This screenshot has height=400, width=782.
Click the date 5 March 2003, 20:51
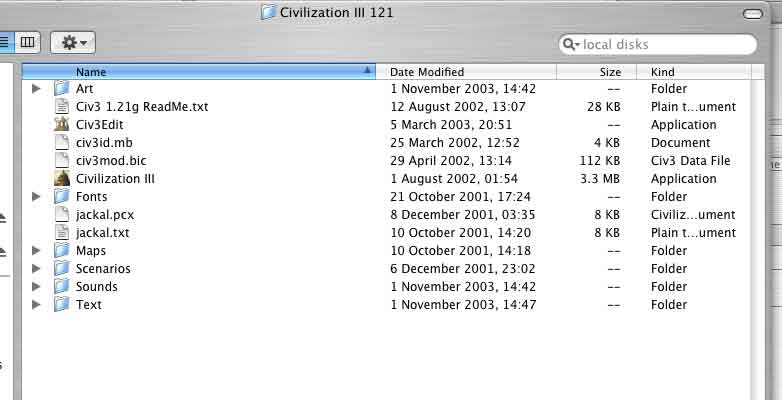click(x=451, y=124)
